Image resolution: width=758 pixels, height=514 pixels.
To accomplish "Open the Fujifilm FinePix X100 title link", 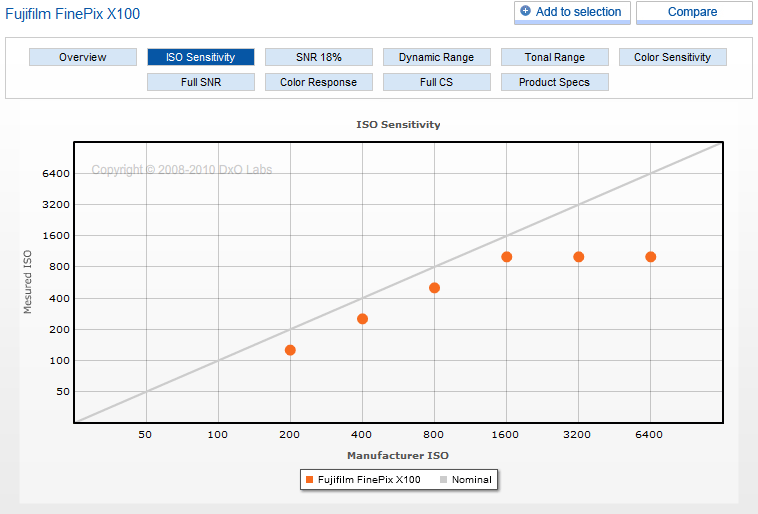I will pos(73,14).
